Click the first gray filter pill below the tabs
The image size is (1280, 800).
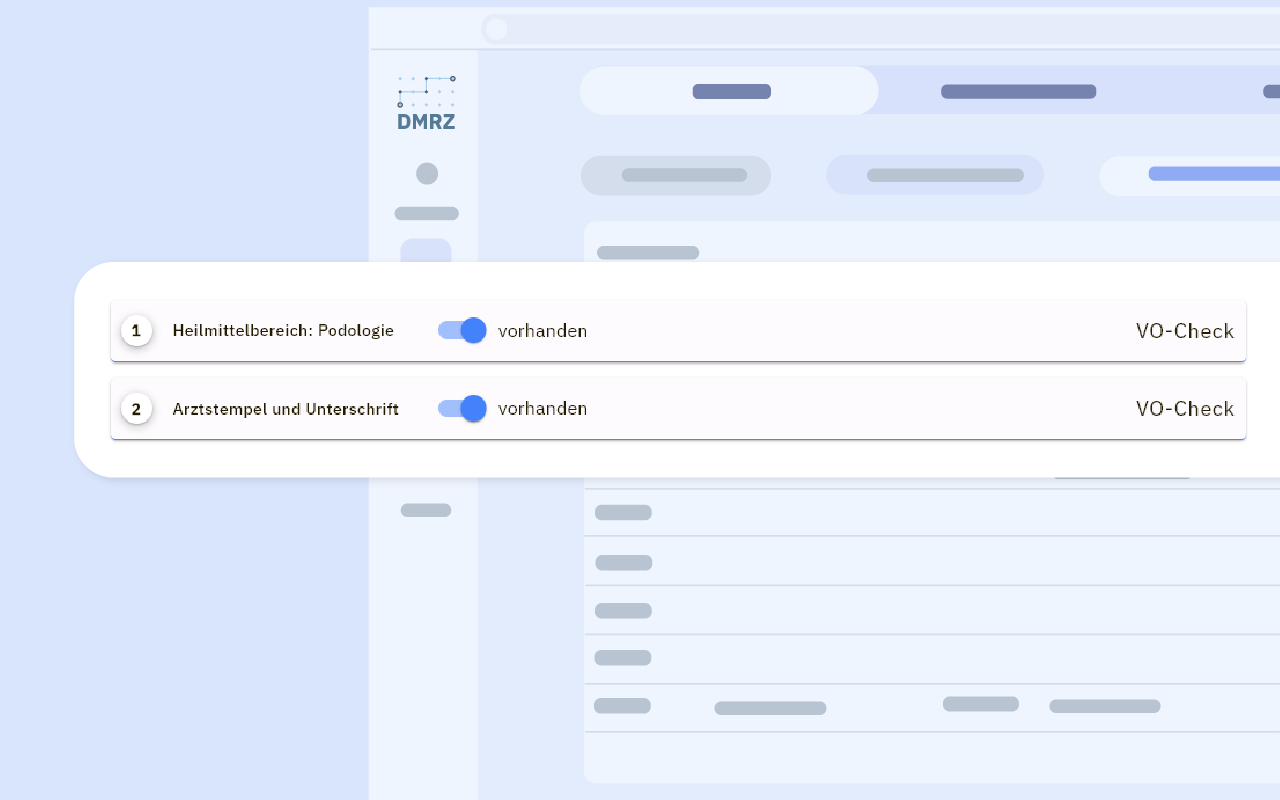tap(676, 175)
